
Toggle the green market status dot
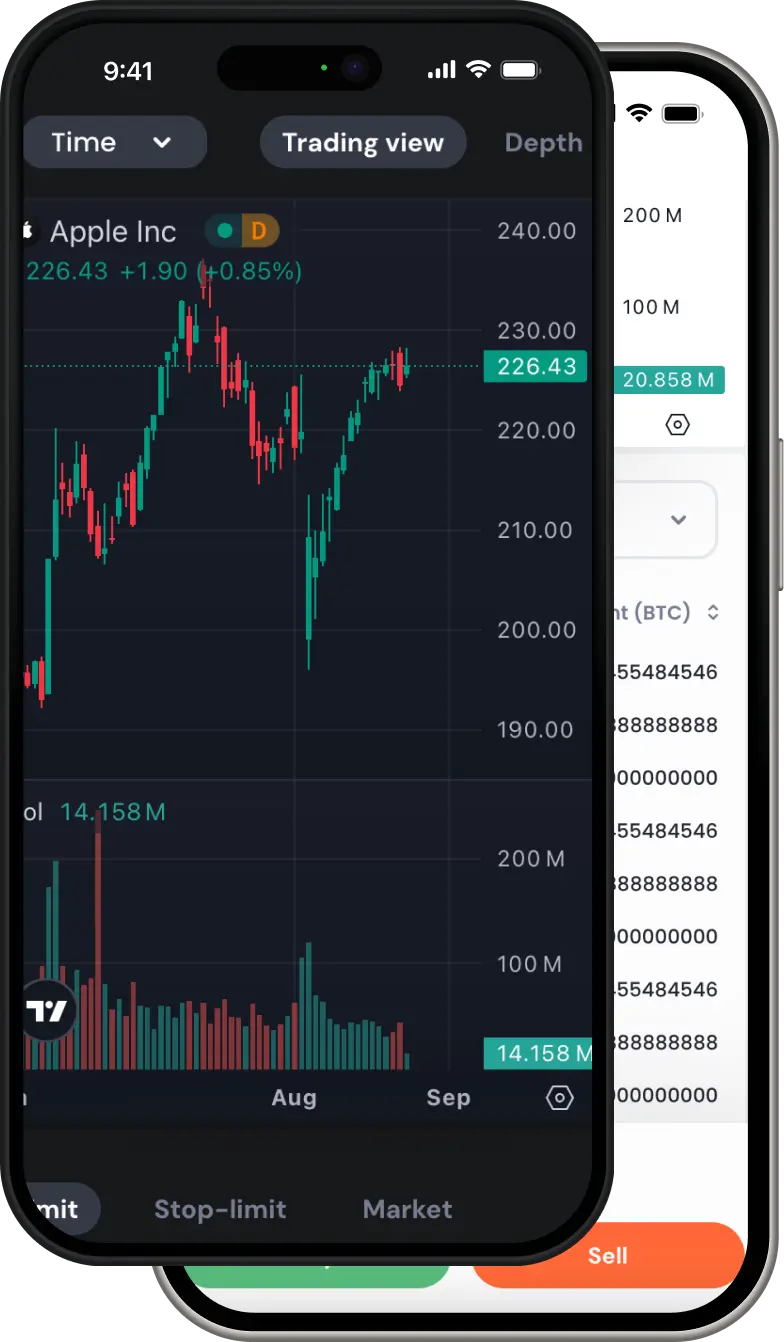coord(224,232)
